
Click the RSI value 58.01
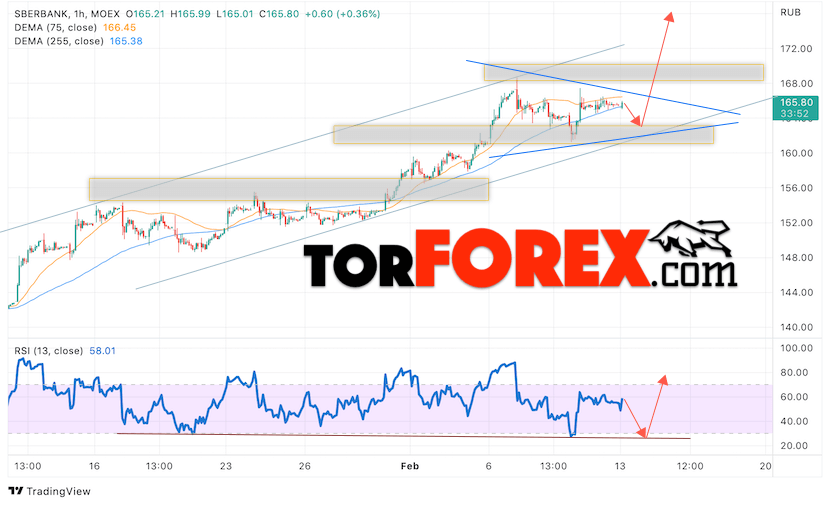point(102,350)
